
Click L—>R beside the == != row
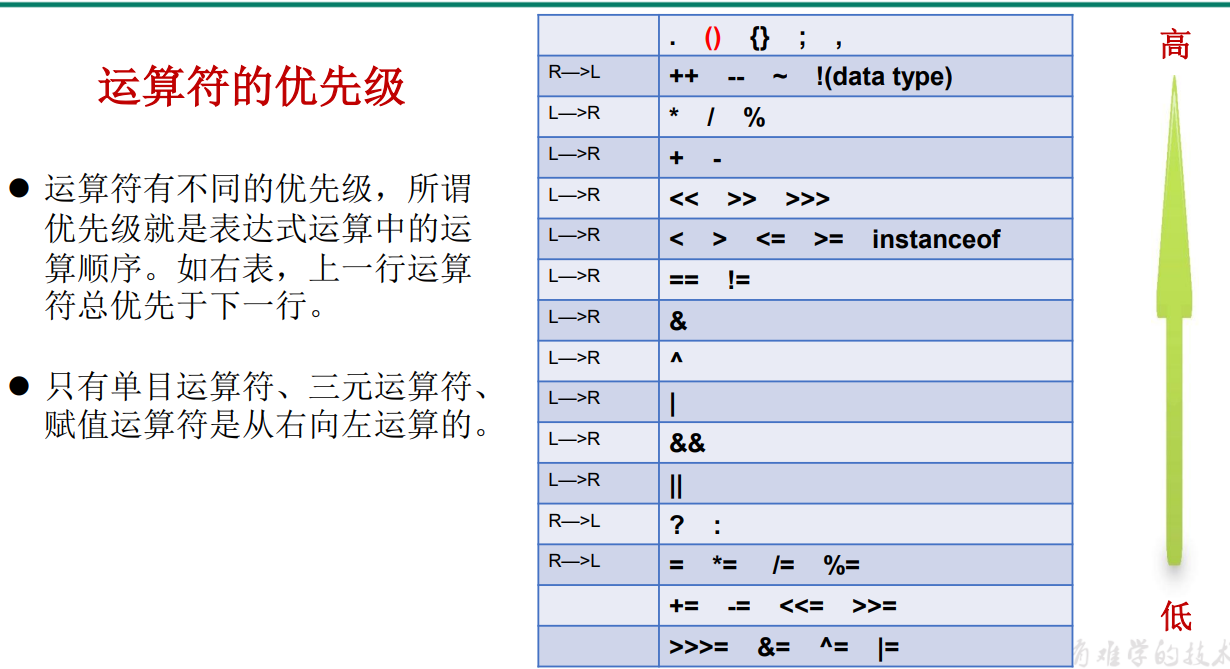pyautogui.click(x=574, y=276)
